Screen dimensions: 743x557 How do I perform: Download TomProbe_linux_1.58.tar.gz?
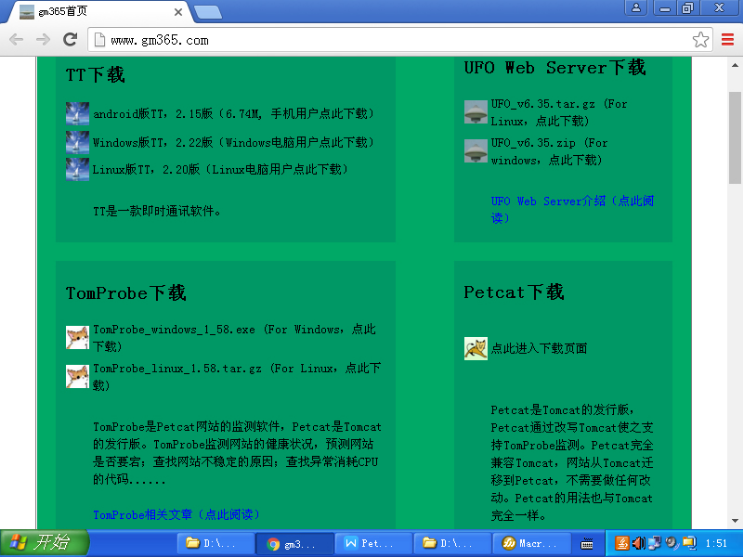[237, 376]
